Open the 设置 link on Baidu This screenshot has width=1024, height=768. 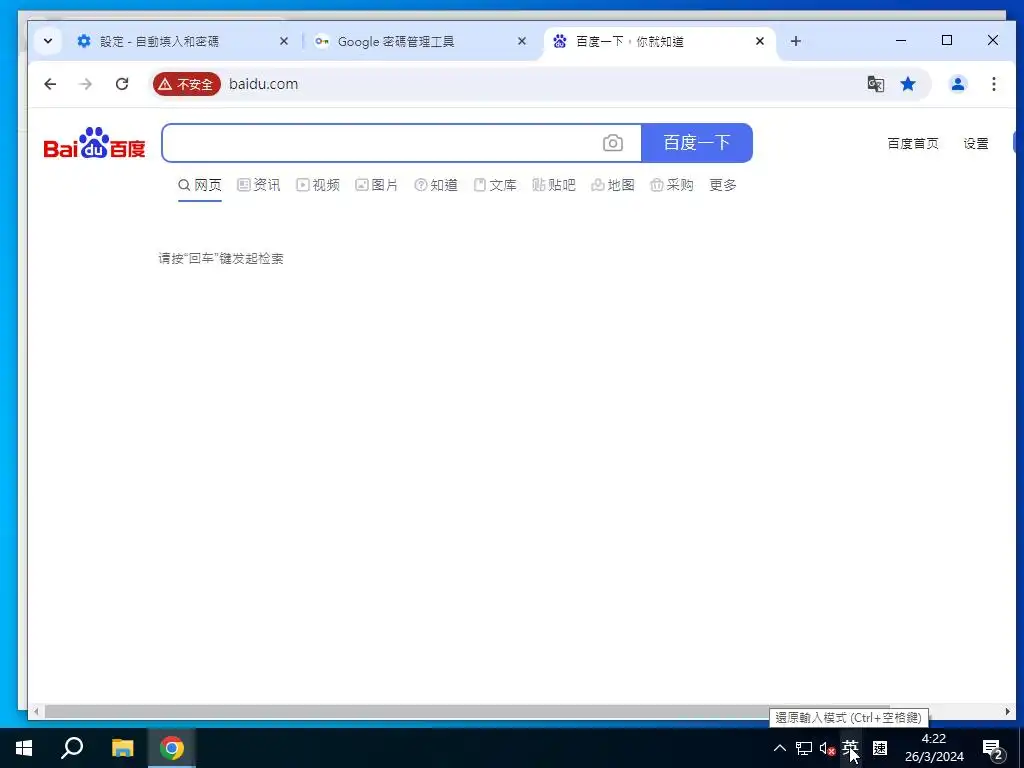point(976,144)
